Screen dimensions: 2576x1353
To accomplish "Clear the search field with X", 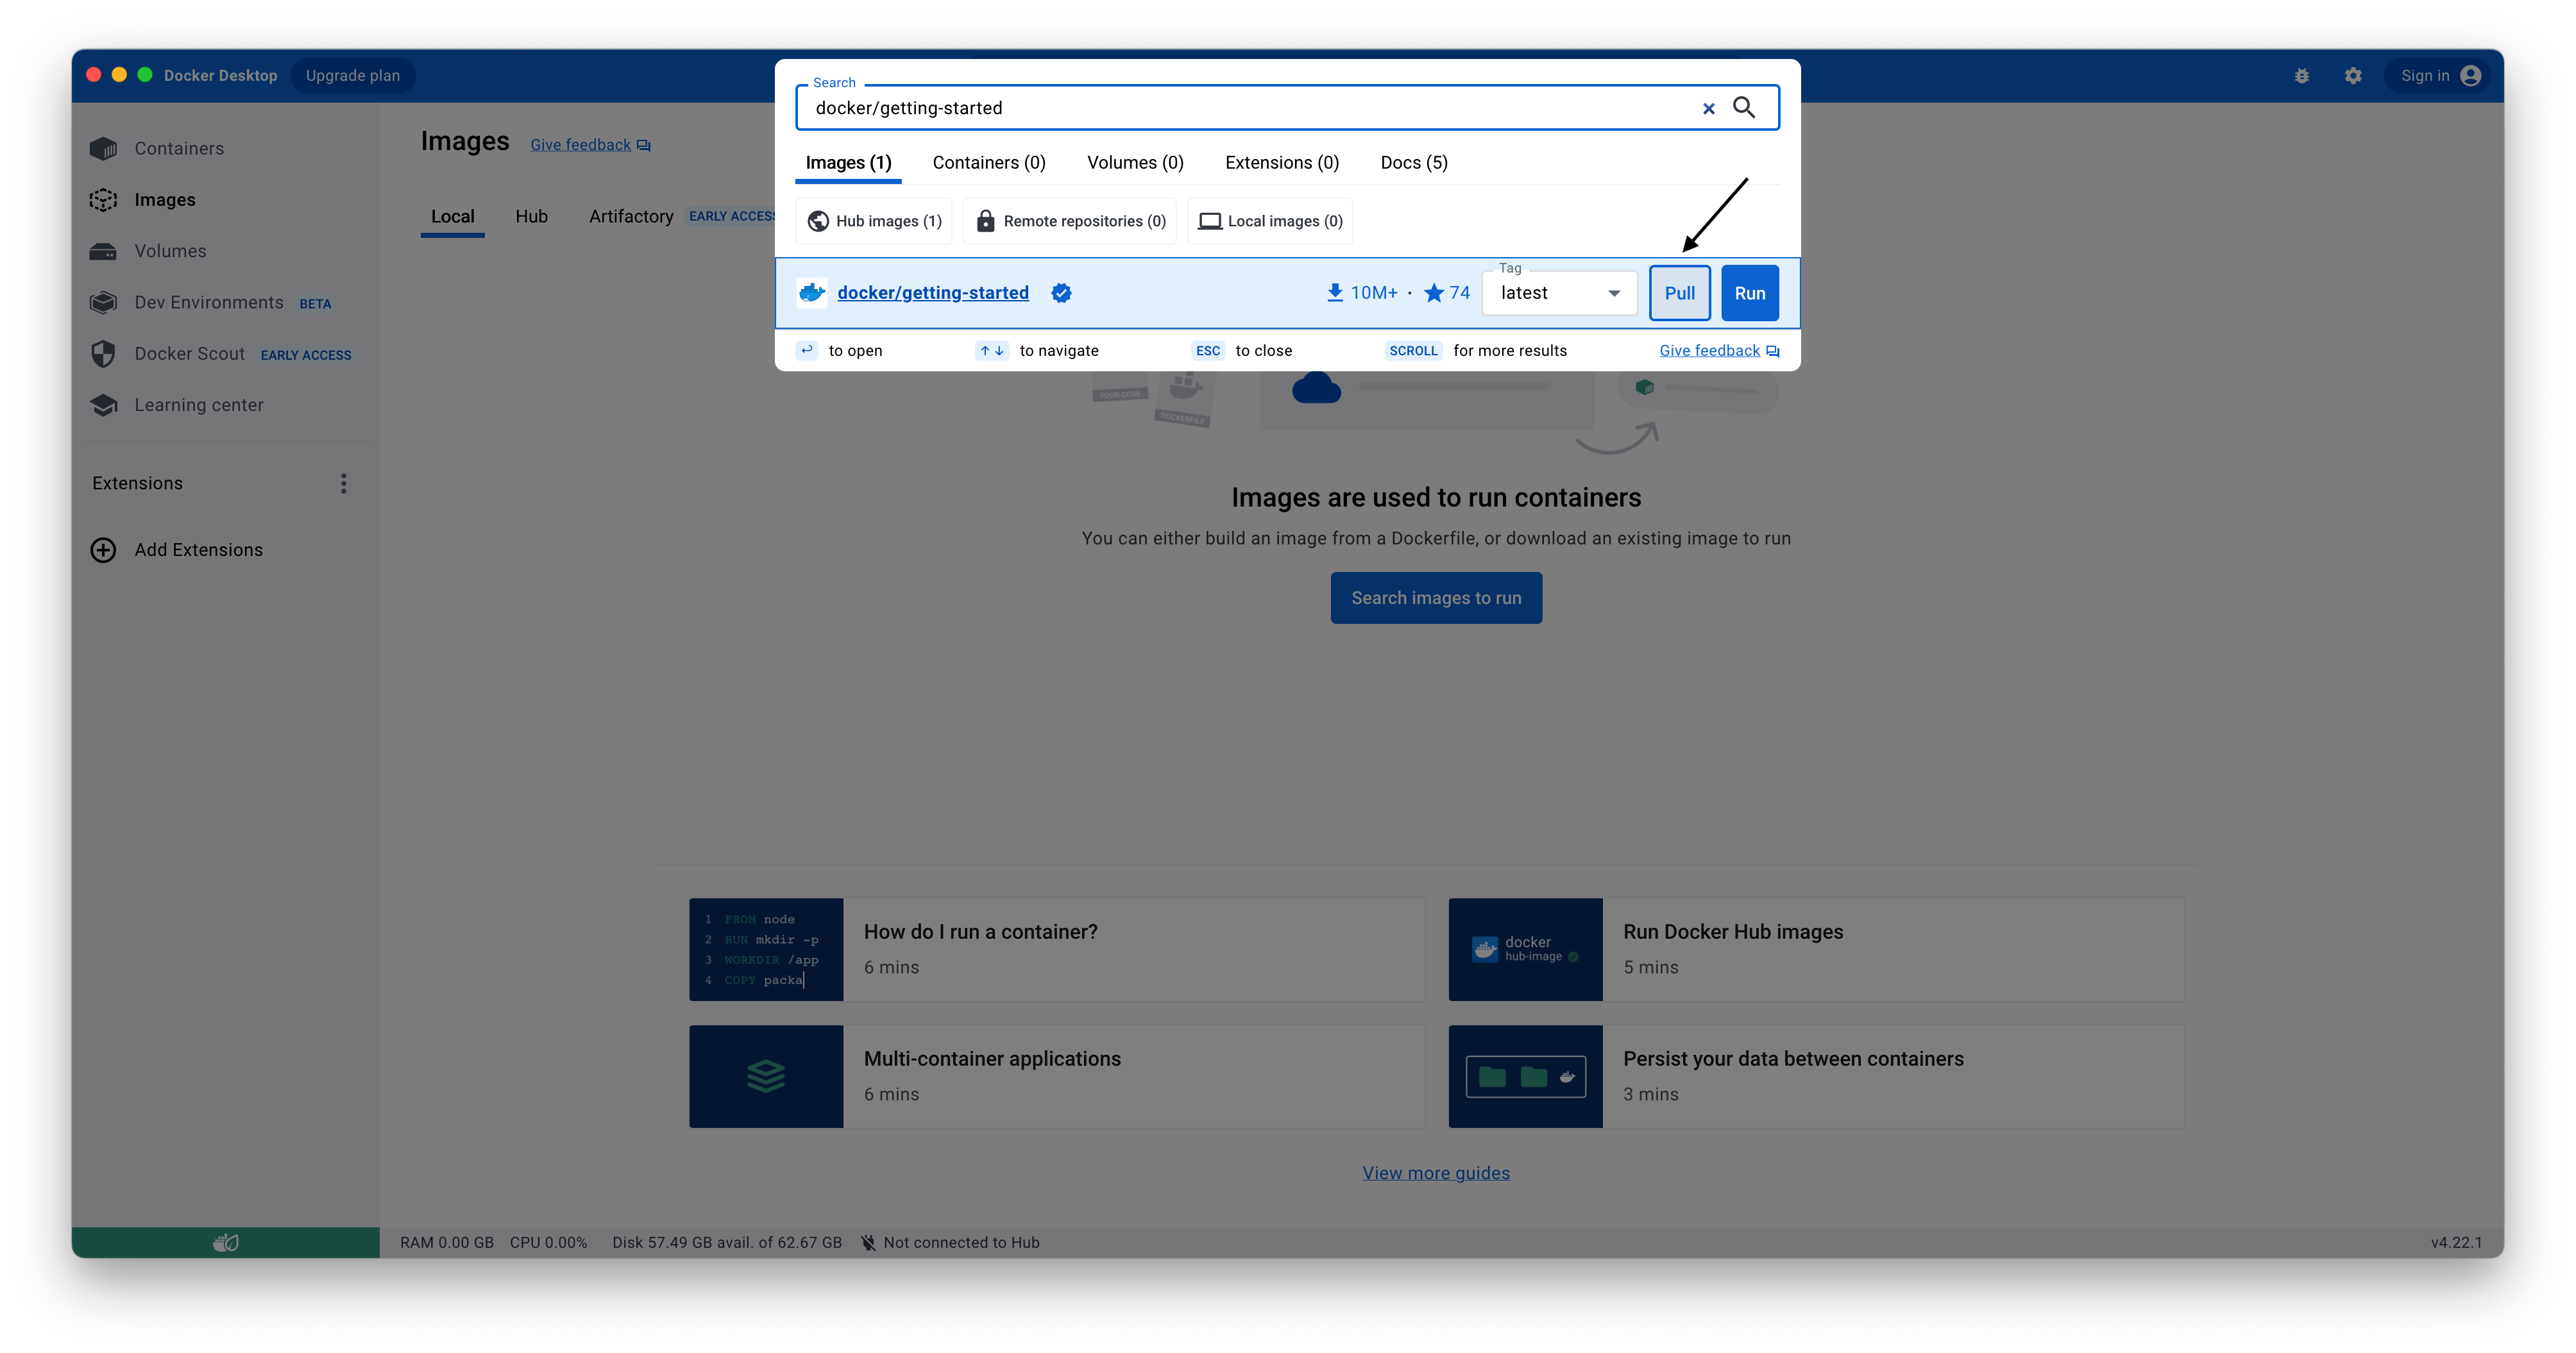I will click(1708, 108).
